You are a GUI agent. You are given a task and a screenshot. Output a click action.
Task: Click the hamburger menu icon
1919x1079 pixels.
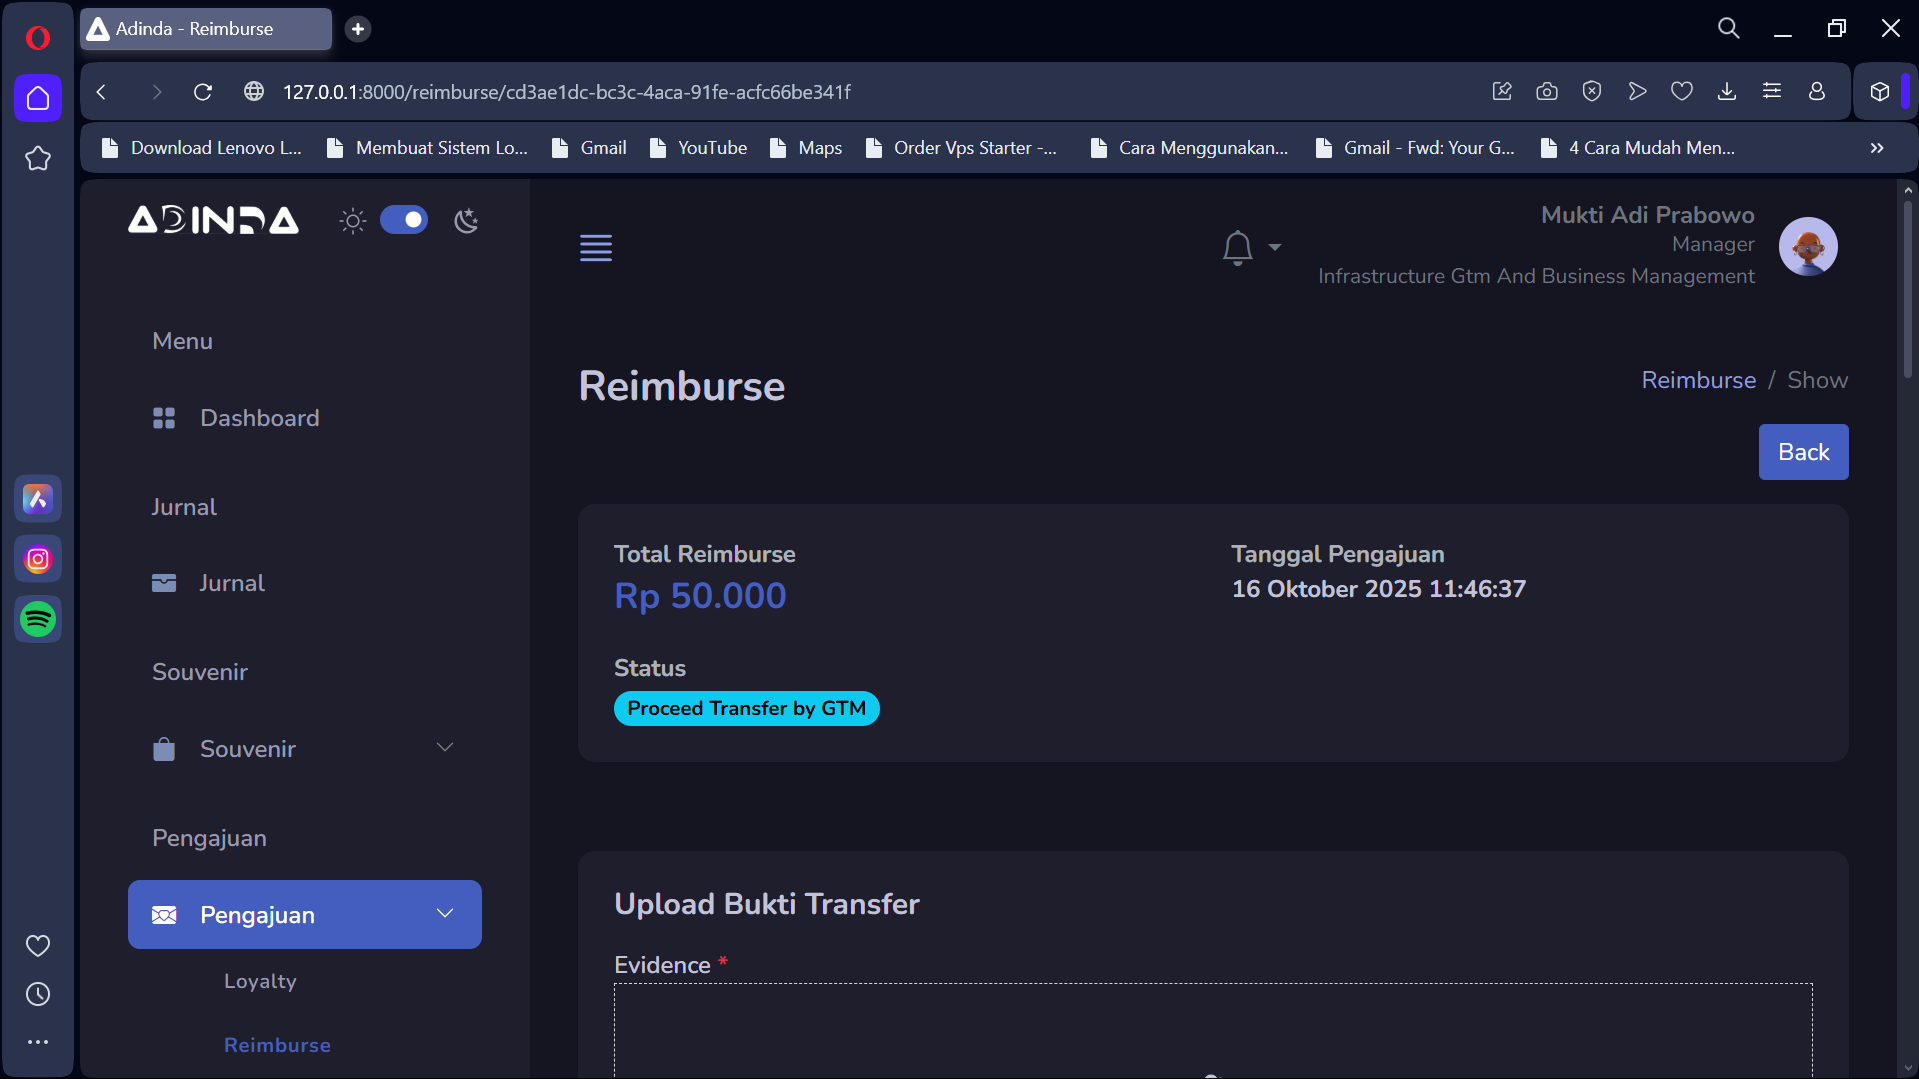tap(596, 247)
